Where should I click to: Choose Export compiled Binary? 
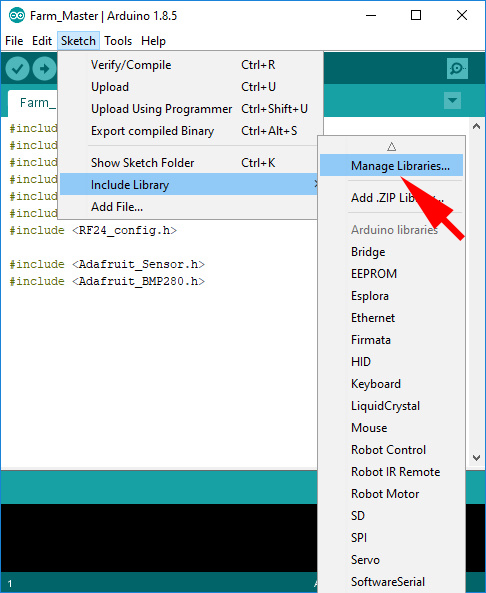tap(188, 131)
